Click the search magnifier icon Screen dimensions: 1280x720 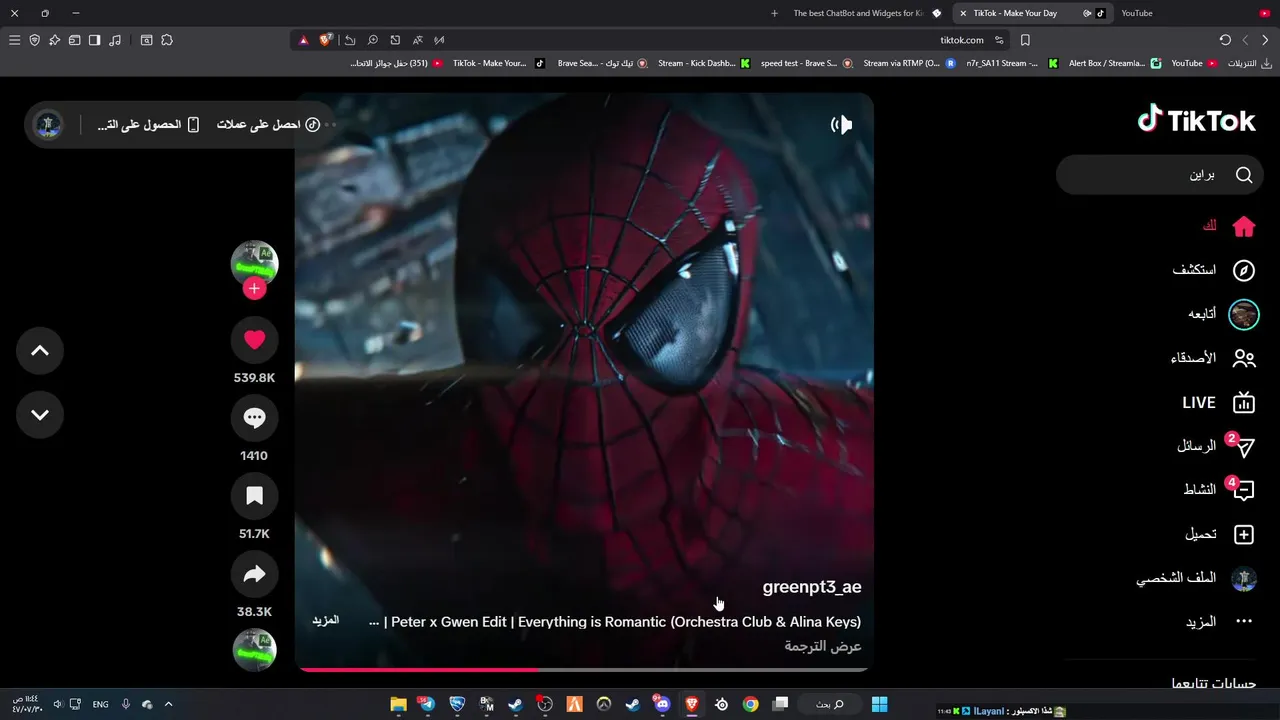coord(1244,175)
